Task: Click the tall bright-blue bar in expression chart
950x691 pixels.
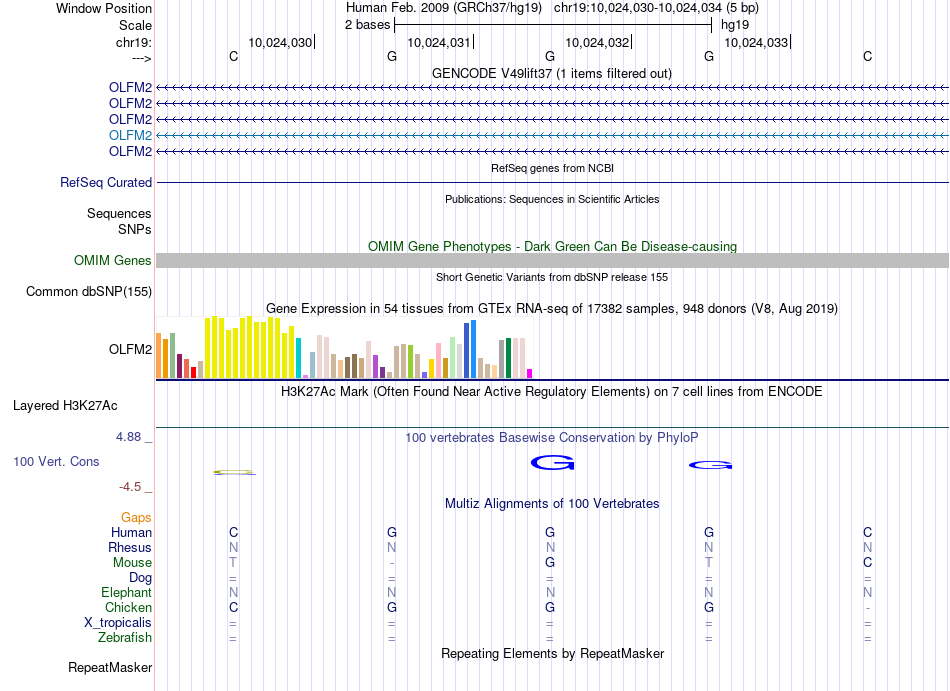Action: (474, 349)
